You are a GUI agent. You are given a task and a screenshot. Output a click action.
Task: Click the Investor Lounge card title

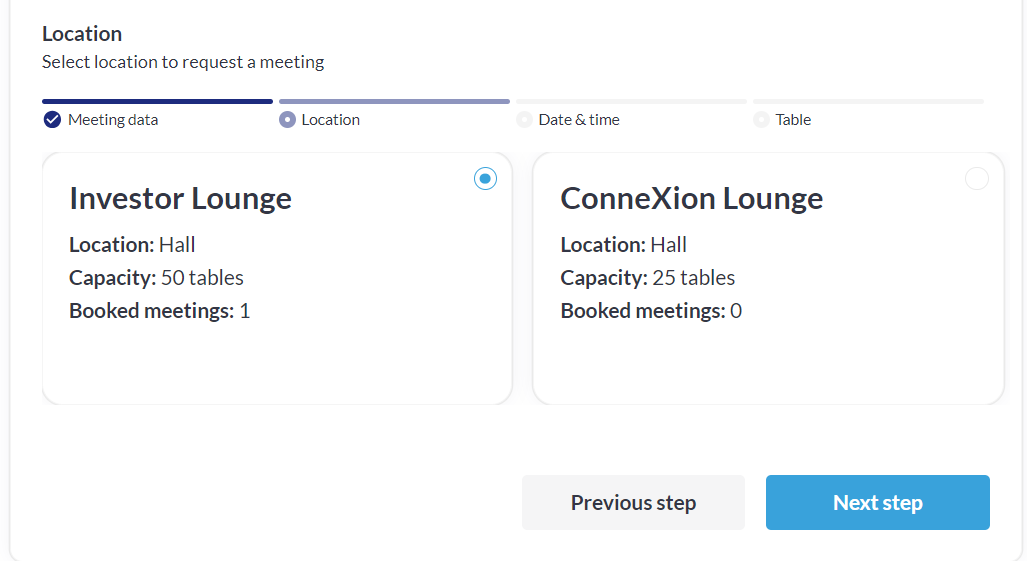tap(180, 198)
